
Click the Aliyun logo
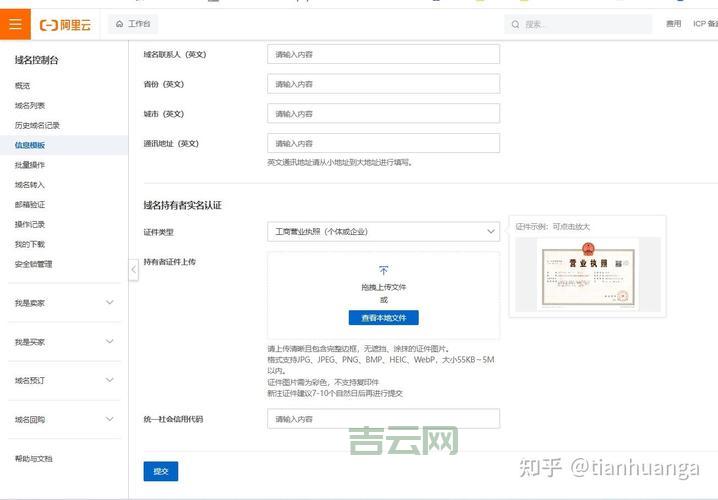pyautogui.click(x=65, y=25)
